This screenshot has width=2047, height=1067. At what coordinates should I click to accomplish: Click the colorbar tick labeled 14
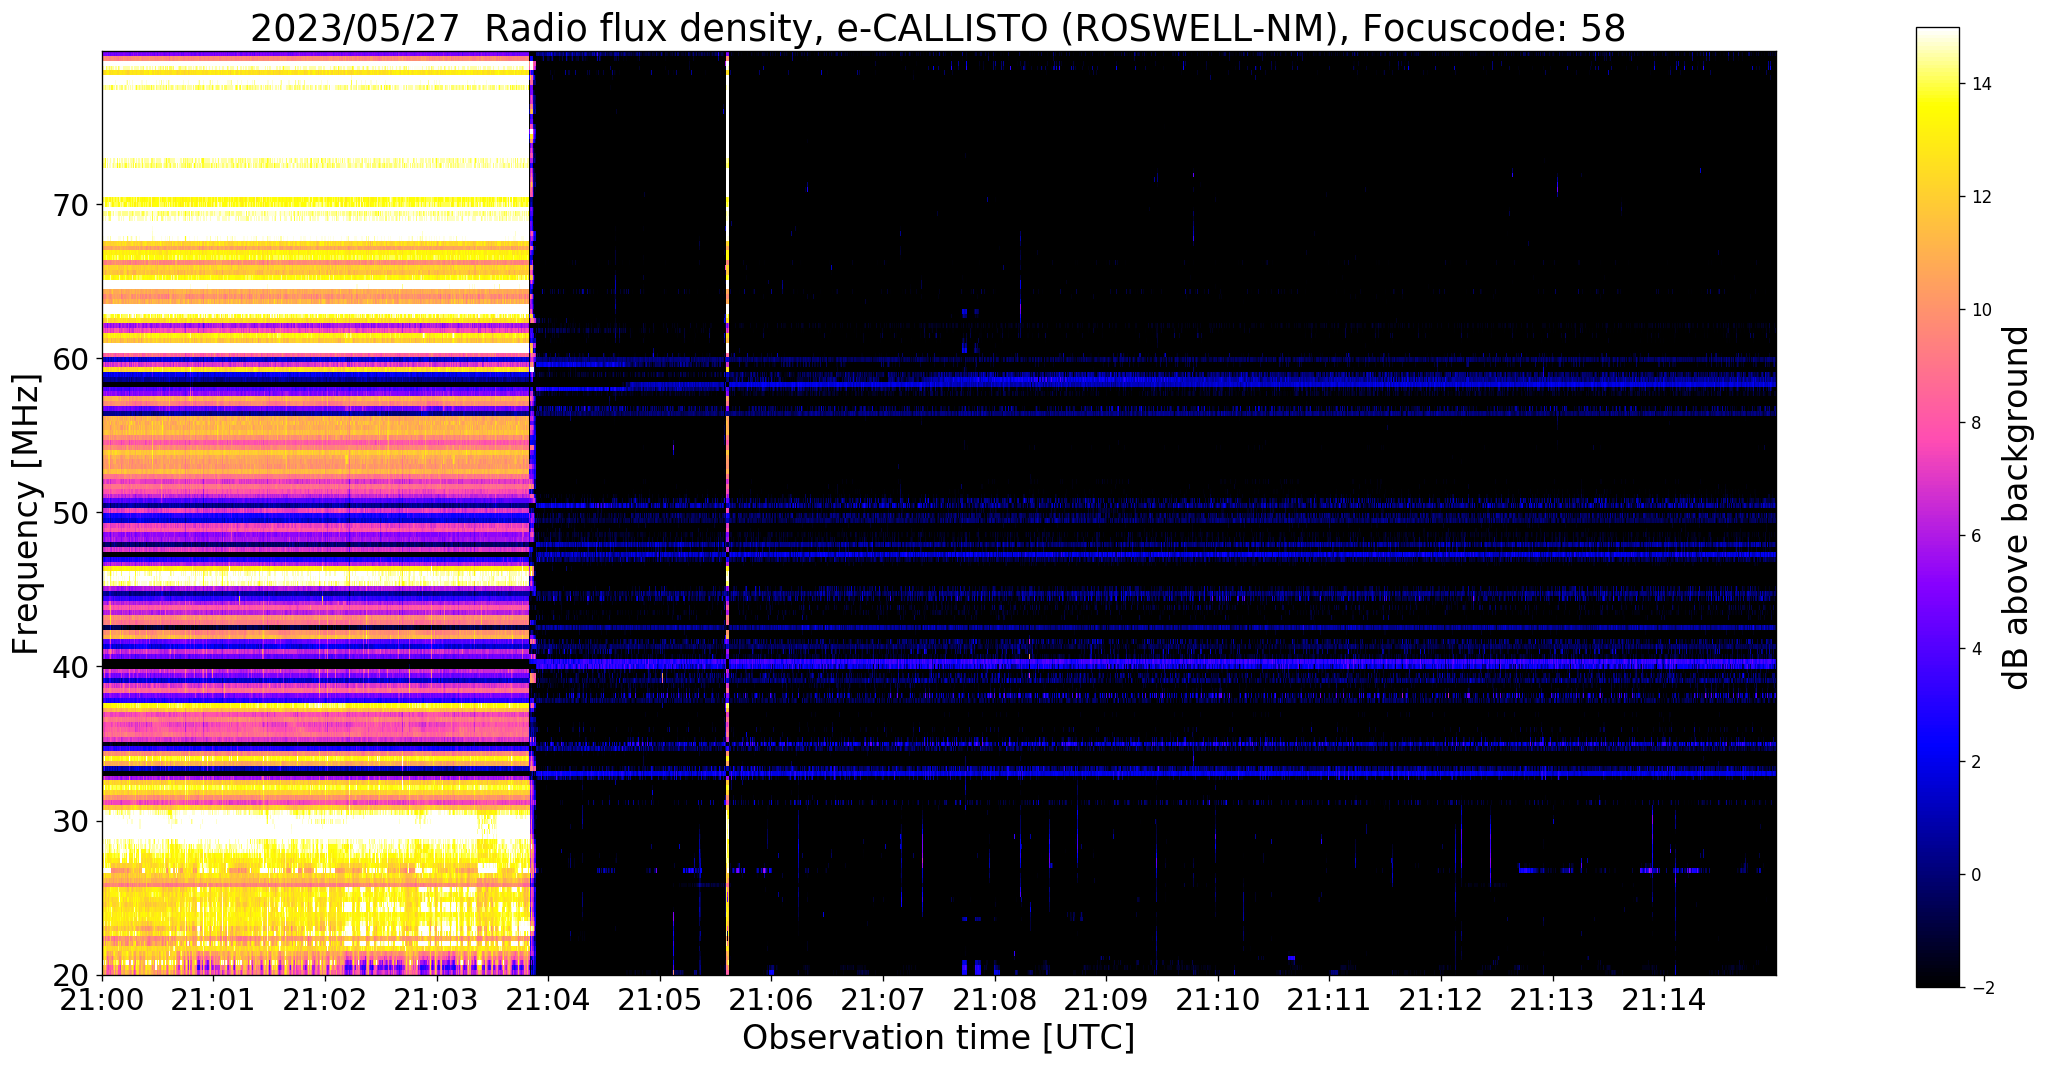coord(1981,84)
